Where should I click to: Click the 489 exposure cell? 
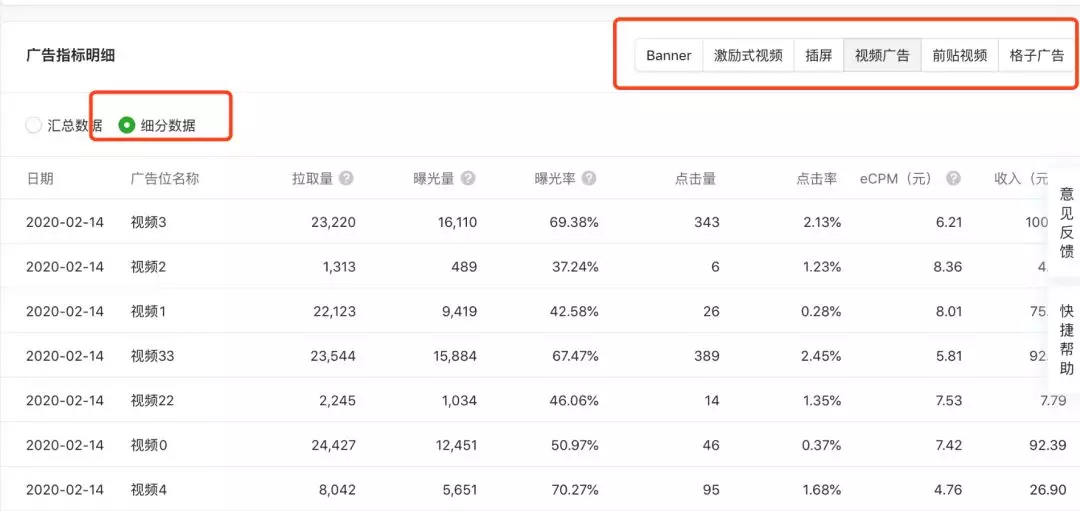(464, 267)
